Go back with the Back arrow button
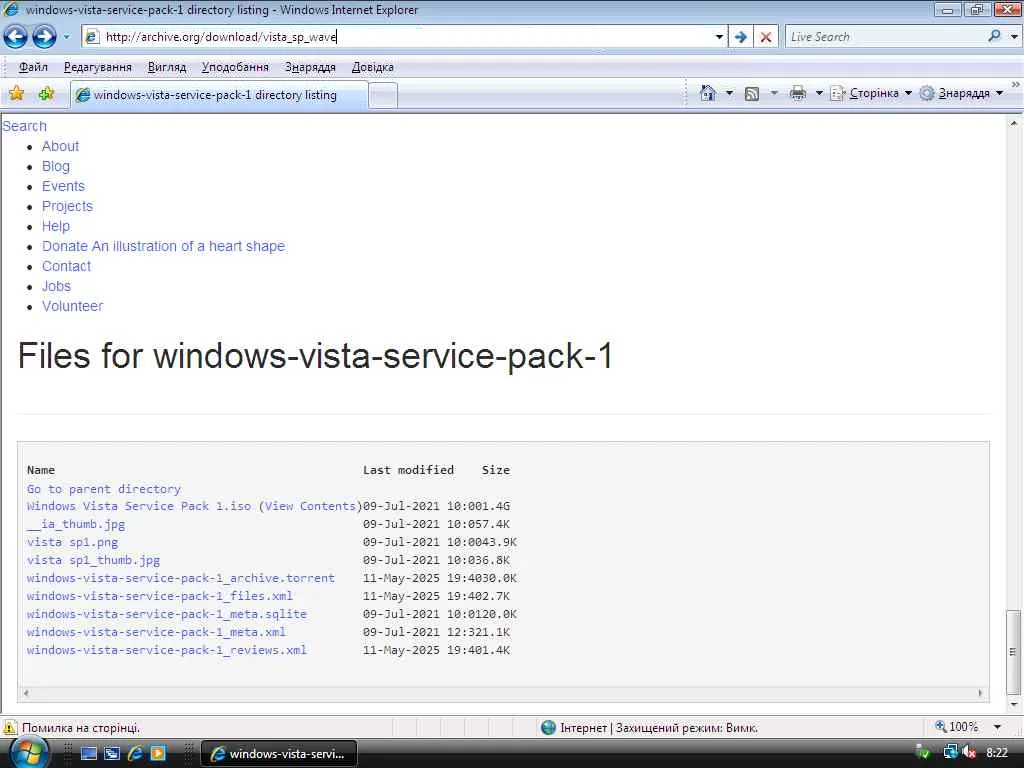1024x768 pixels. point(15,37)
